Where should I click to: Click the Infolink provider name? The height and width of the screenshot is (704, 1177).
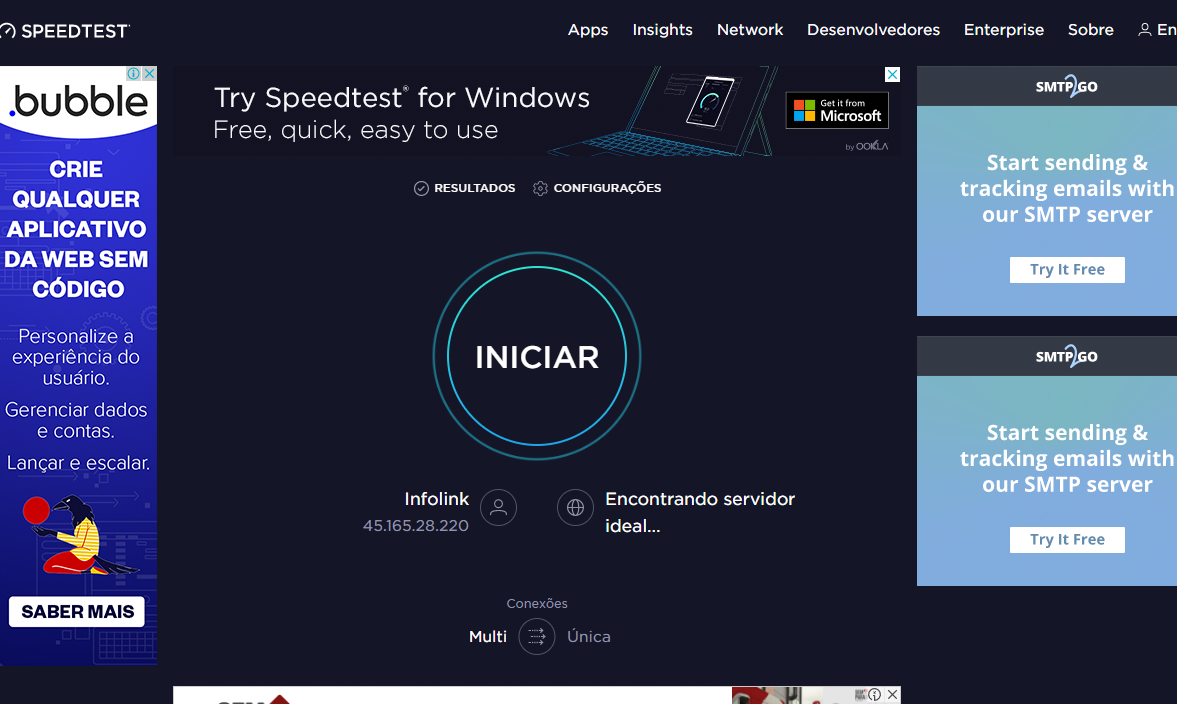437,499
